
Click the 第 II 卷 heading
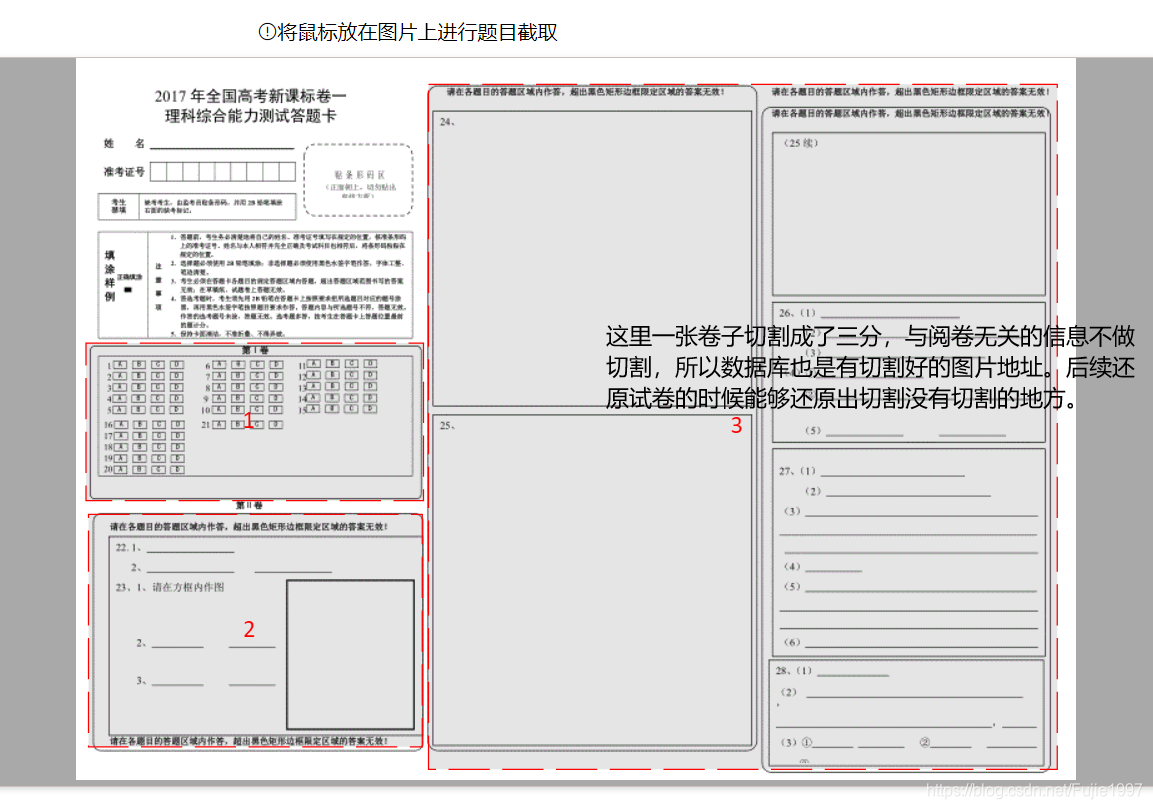(249, 505)
